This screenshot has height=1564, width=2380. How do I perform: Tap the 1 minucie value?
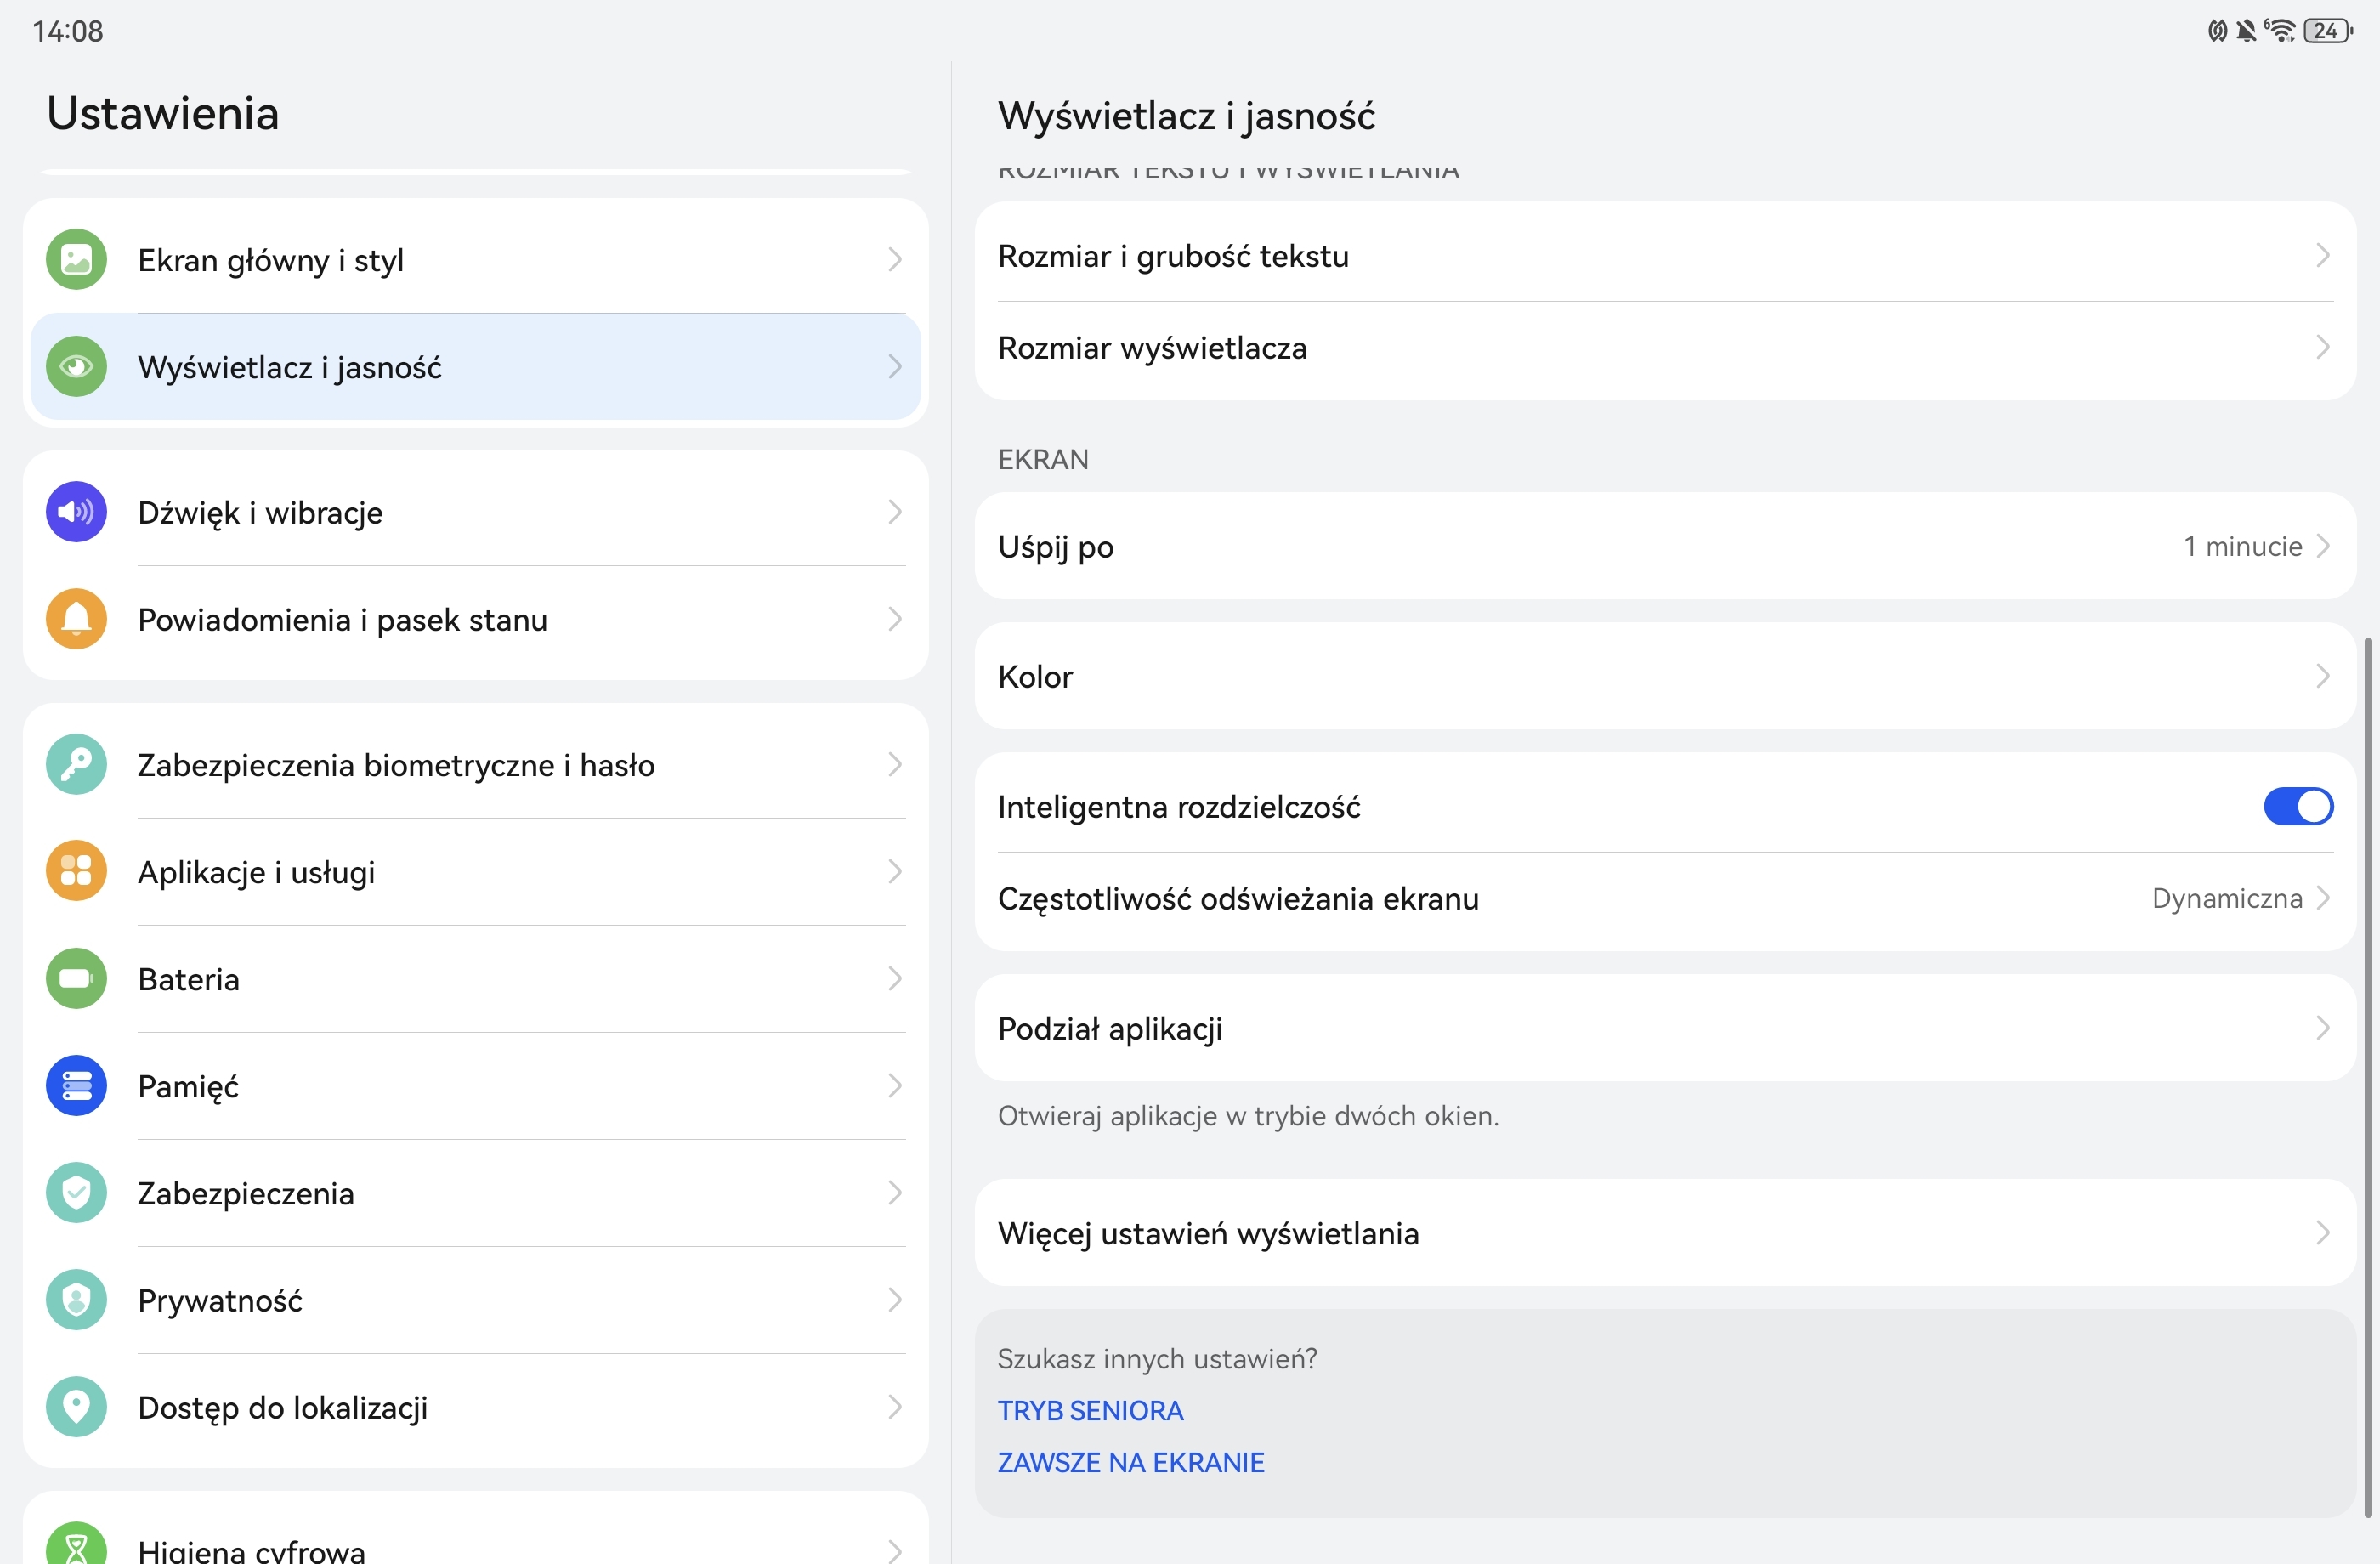(x=2242, y=546)
